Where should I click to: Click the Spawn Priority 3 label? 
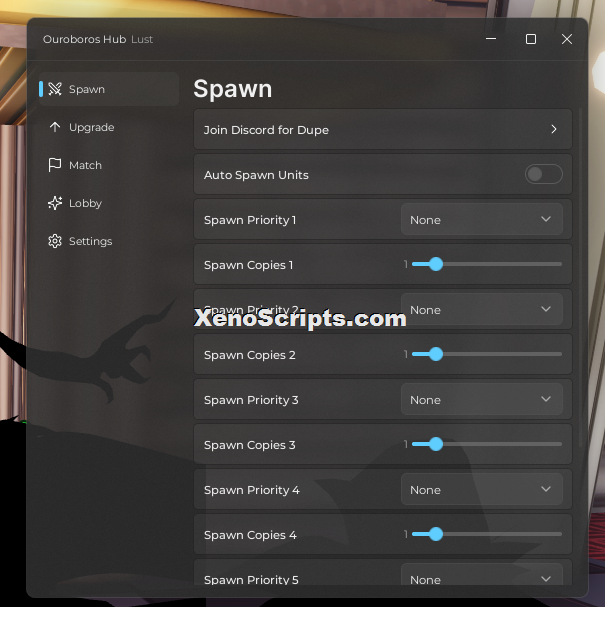[251, 400]
